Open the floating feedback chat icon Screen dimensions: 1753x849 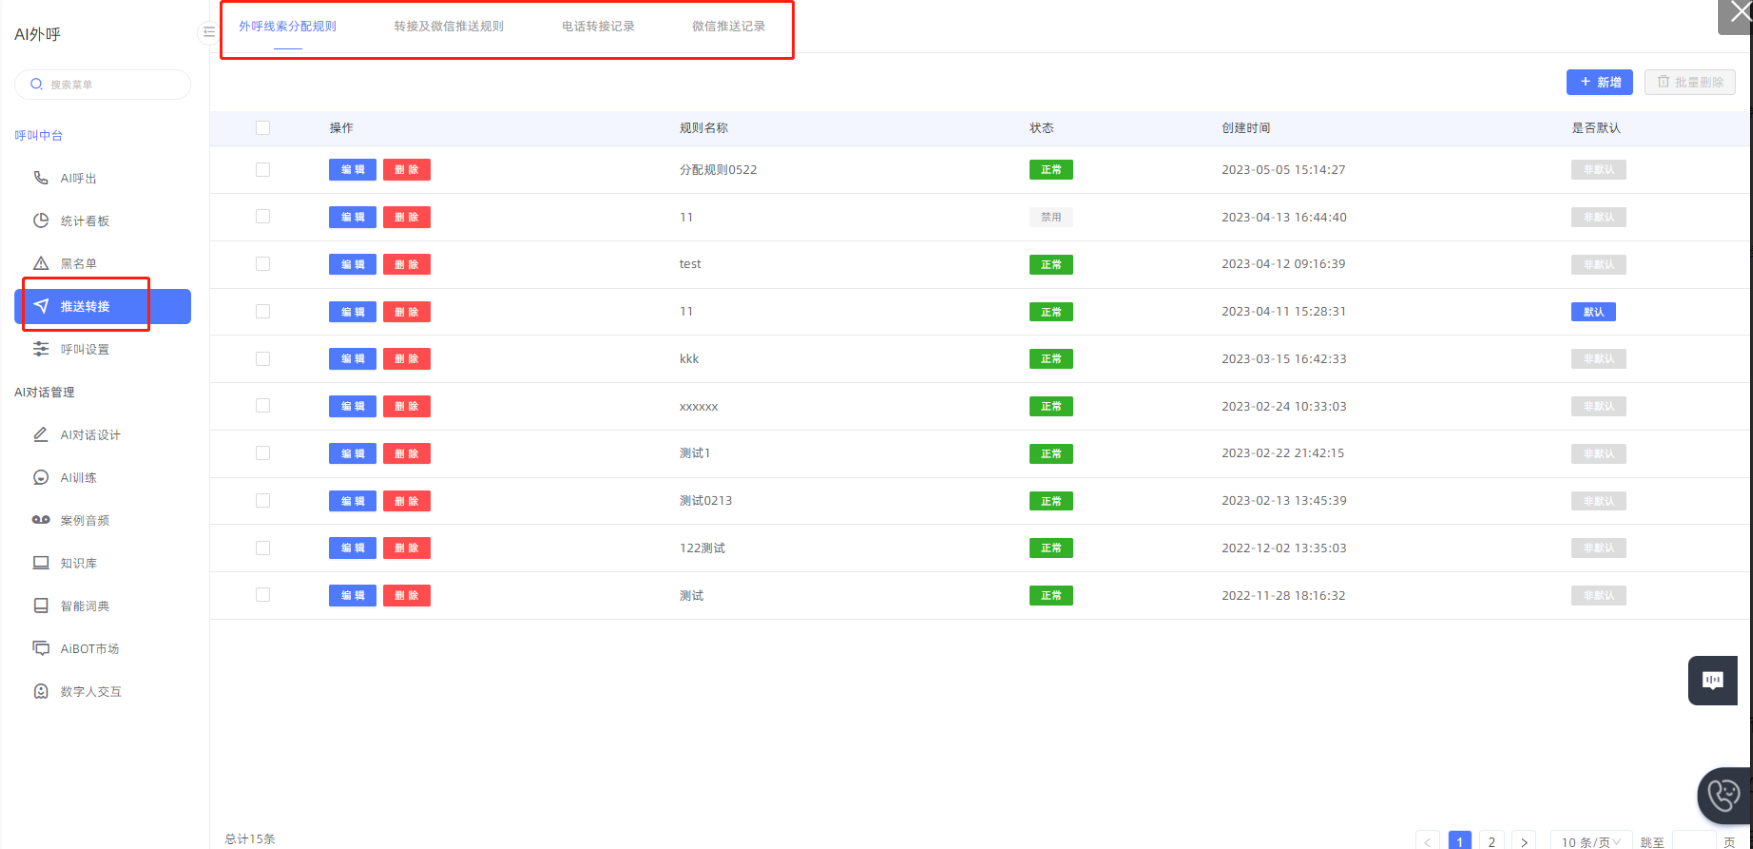1712,680
